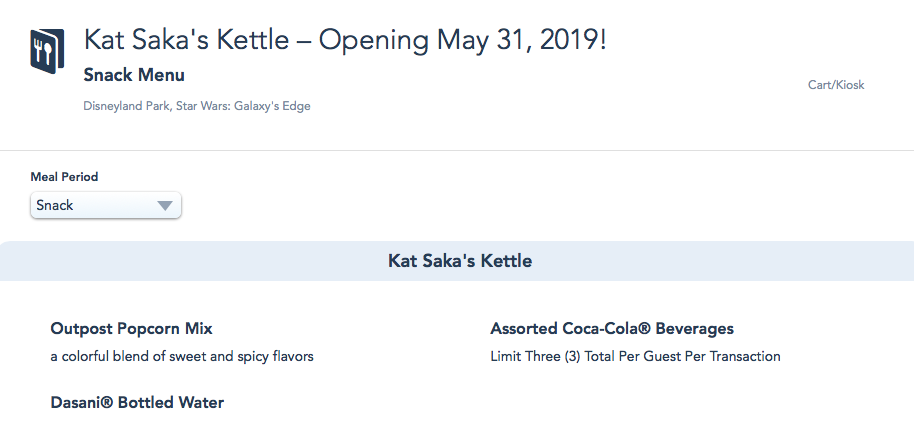Select the 'Dasani® Bottled Water' item
The image size is (914, 442).
[x=137, y=402]
